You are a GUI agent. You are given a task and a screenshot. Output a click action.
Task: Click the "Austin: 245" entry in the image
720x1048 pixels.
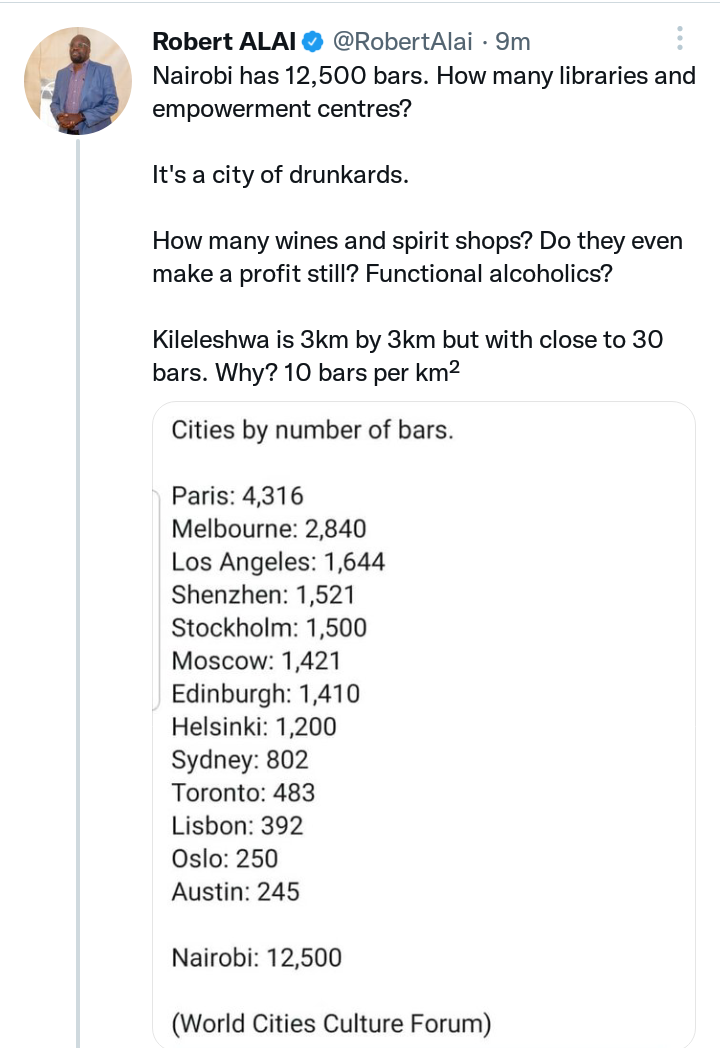(235, 892)
